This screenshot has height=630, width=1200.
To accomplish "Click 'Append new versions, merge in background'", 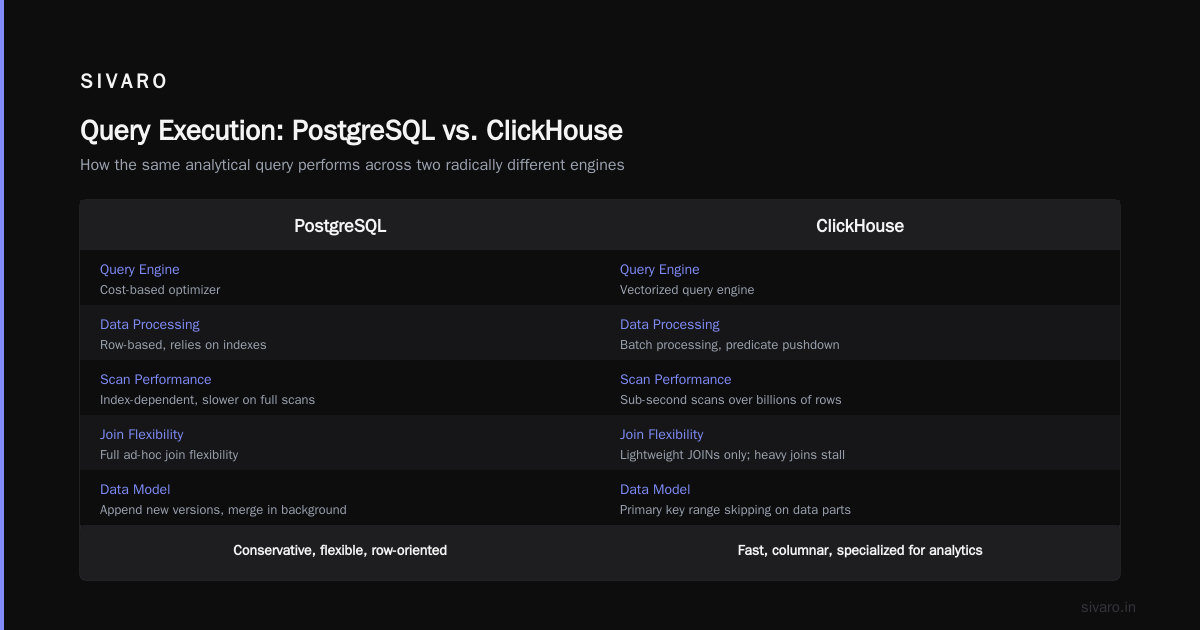I will tap(223, 510).
